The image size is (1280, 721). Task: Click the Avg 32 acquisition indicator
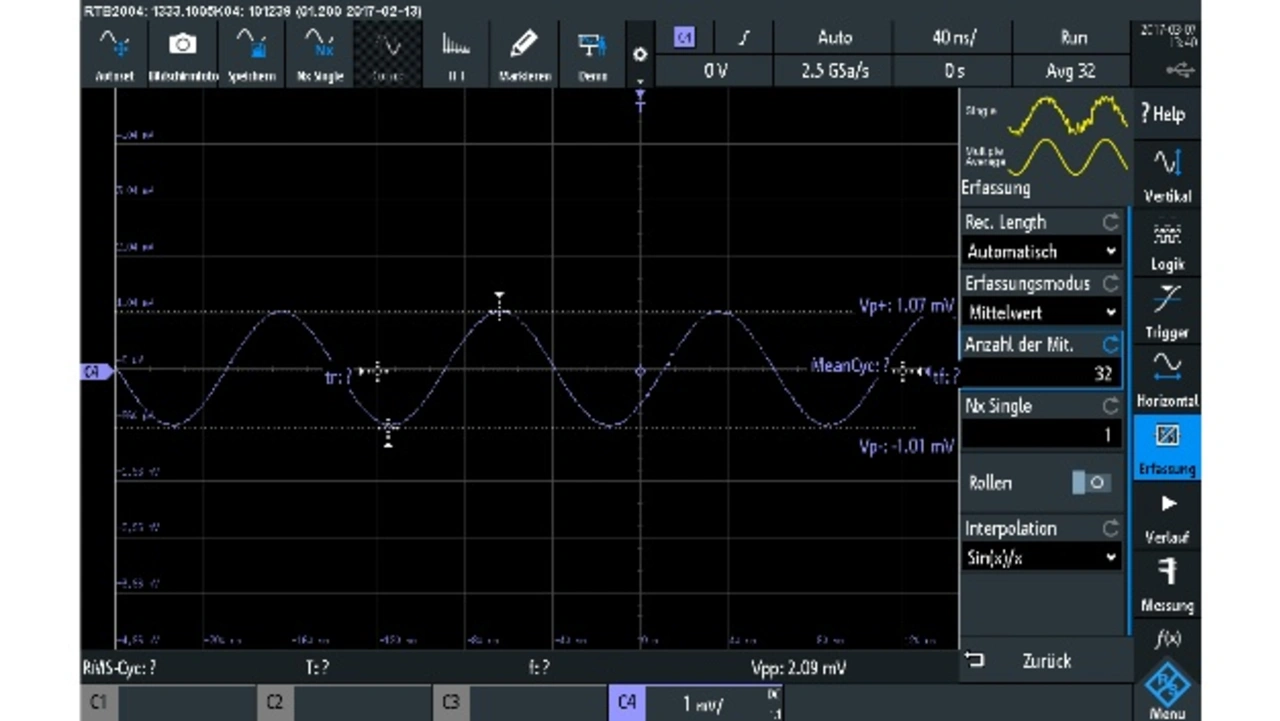1072,71
